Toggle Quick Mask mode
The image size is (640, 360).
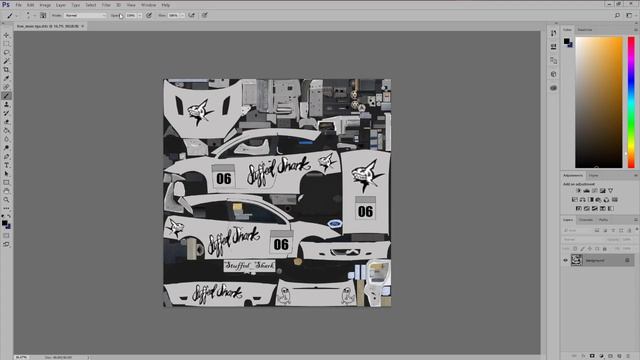click(x=6, y=236)
